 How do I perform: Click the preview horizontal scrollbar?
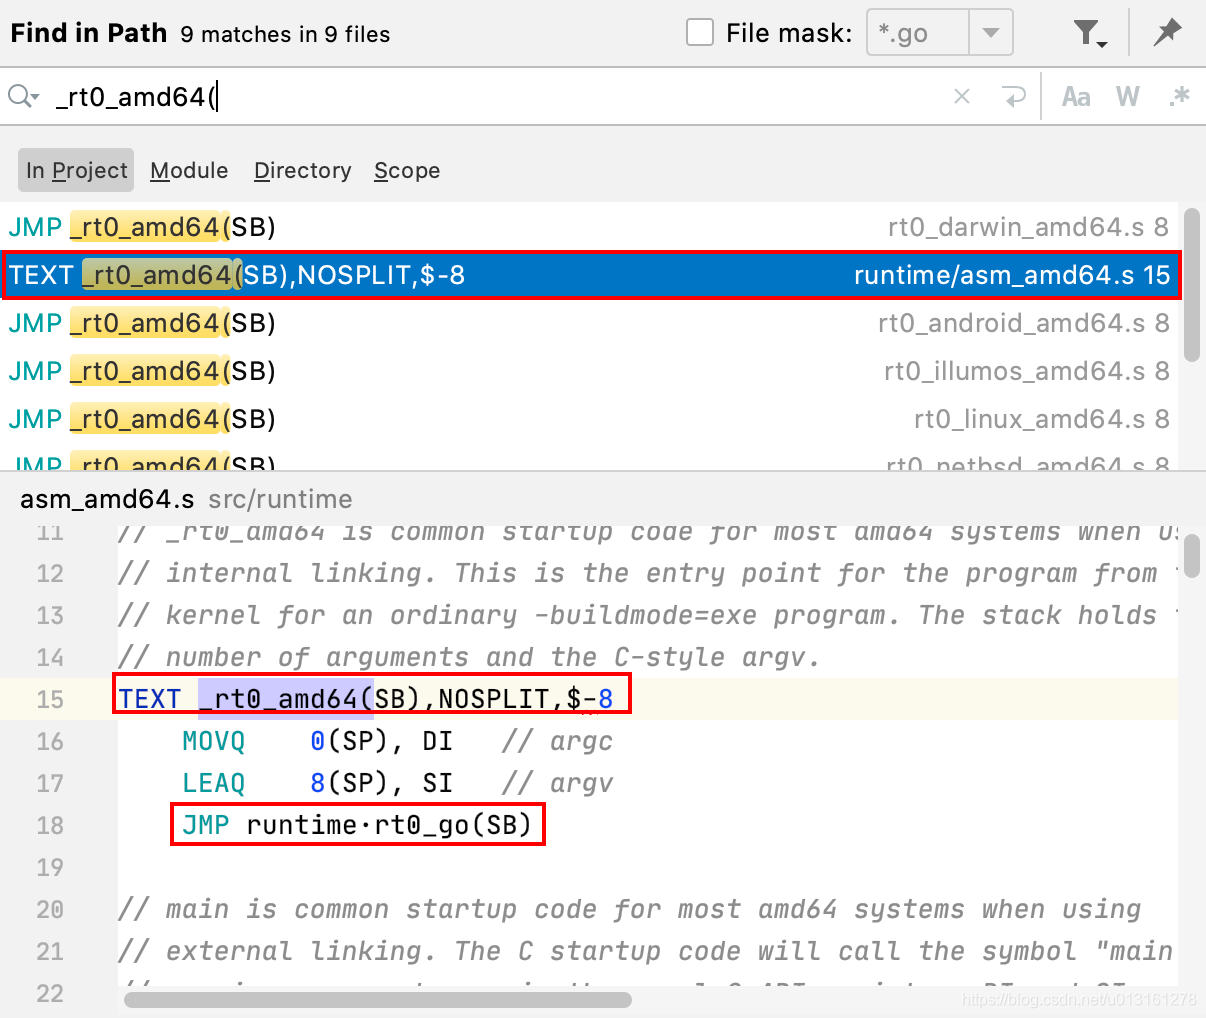point(378,999)
